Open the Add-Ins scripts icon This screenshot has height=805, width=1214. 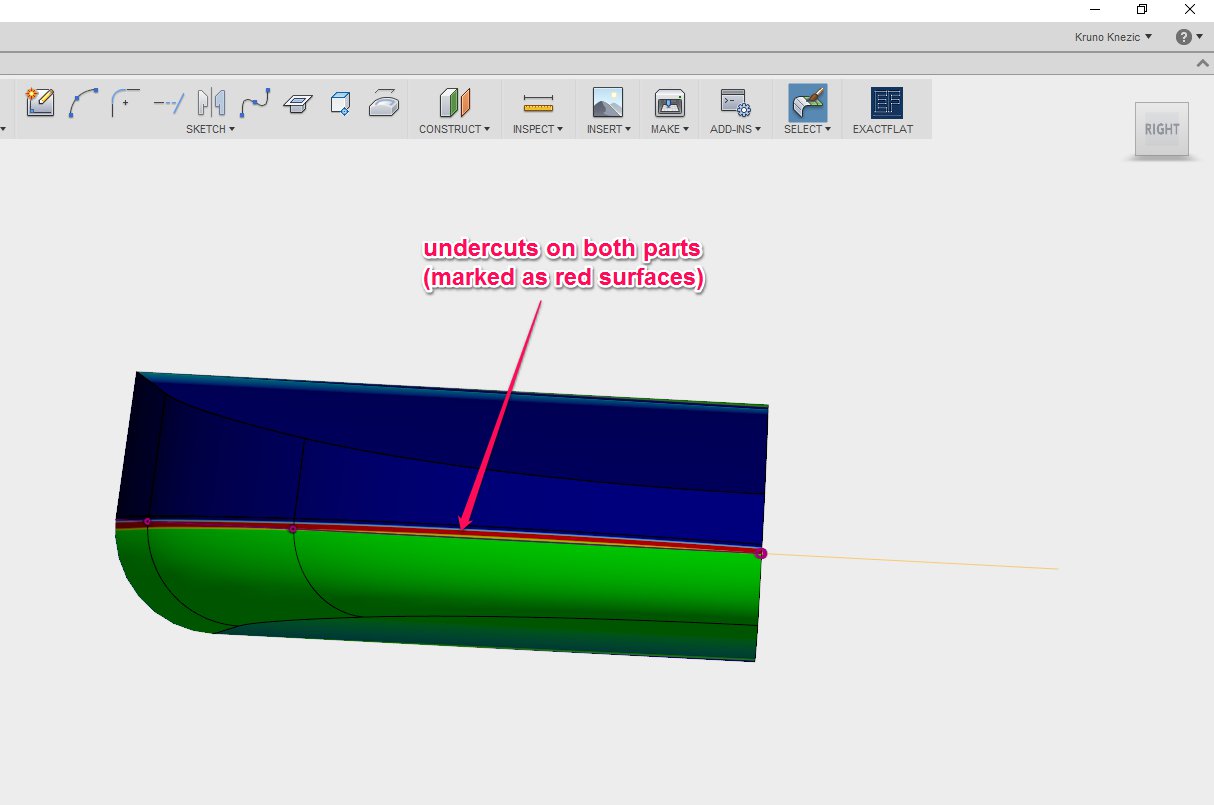click(734, 103)
